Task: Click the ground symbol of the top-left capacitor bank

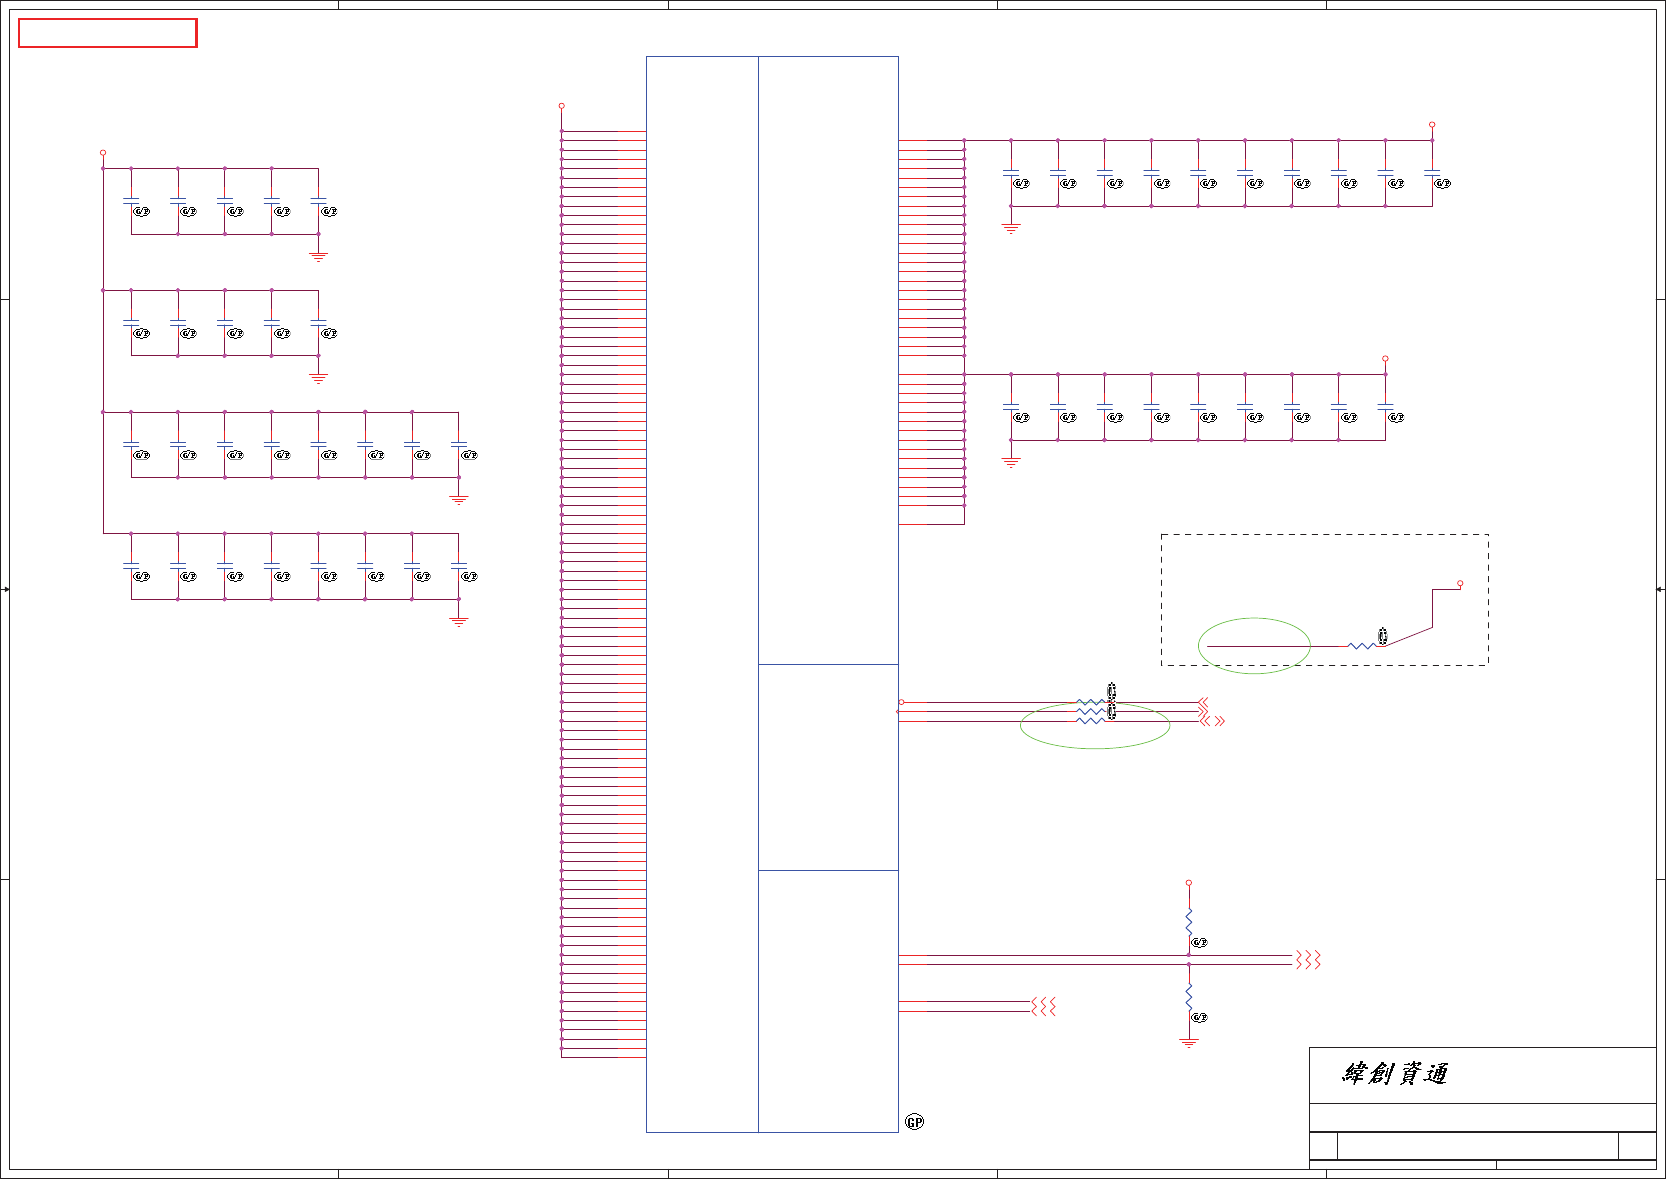Action: click(319, 256)
